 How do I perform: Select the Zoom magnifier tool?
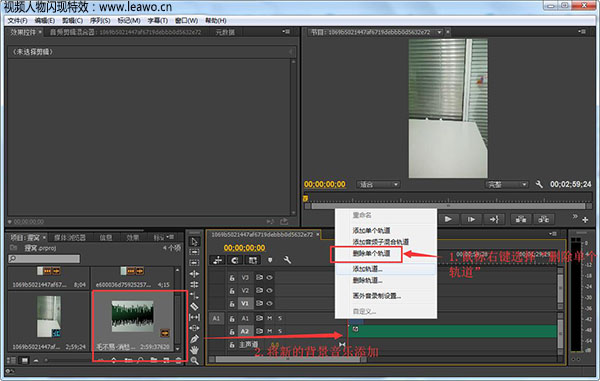pos(194,361)
